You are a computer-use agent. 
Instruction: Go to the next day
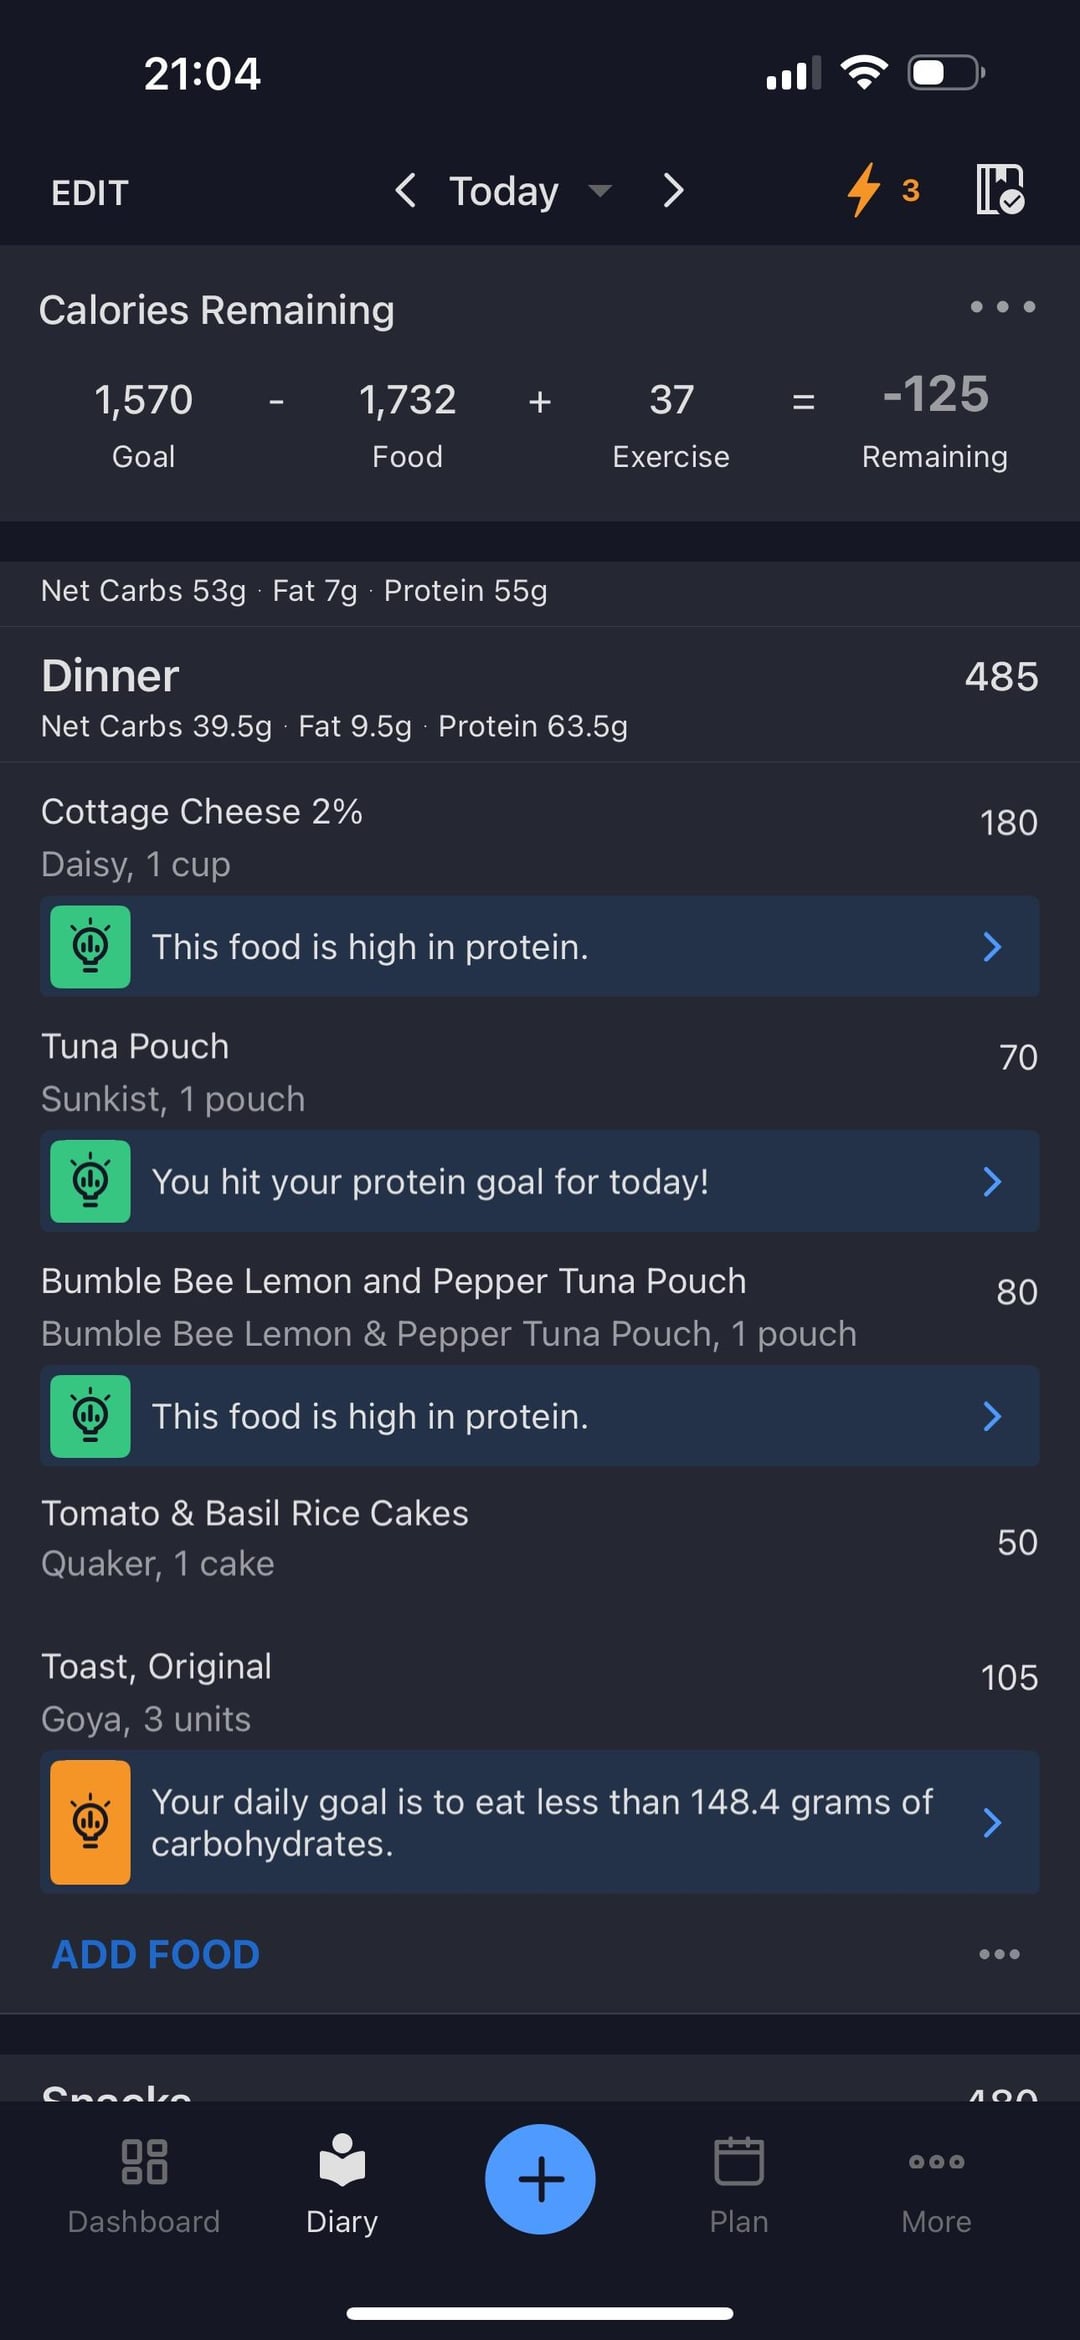point(674,190)
